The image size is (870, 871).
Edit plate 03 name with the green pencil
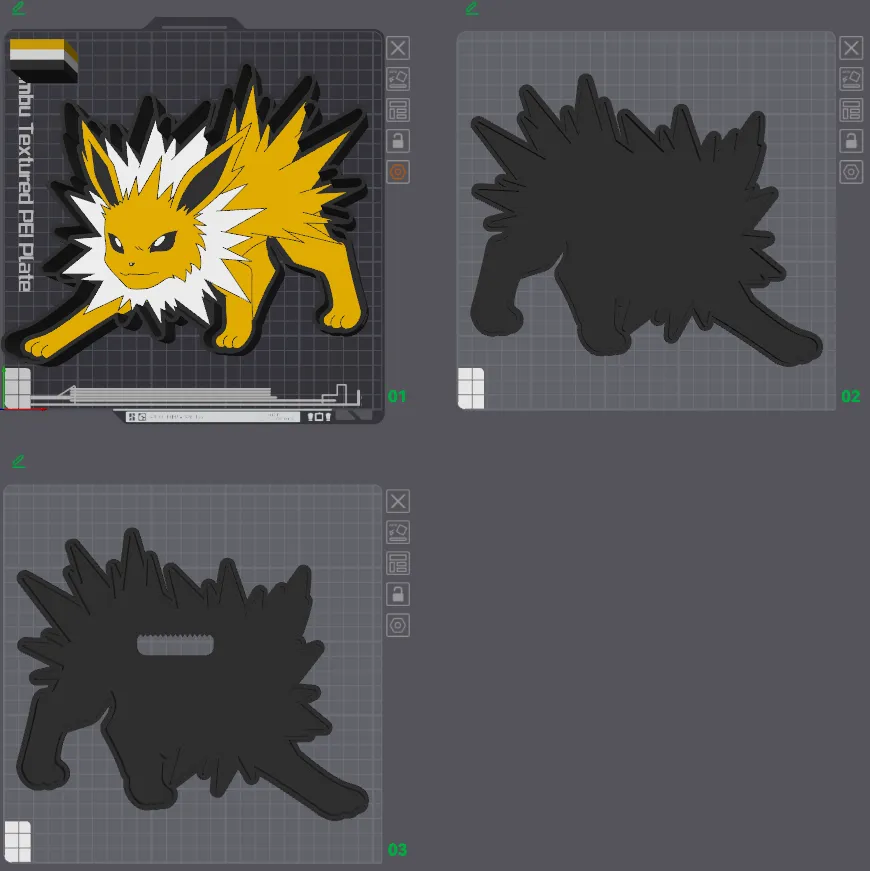pos(16,461)
